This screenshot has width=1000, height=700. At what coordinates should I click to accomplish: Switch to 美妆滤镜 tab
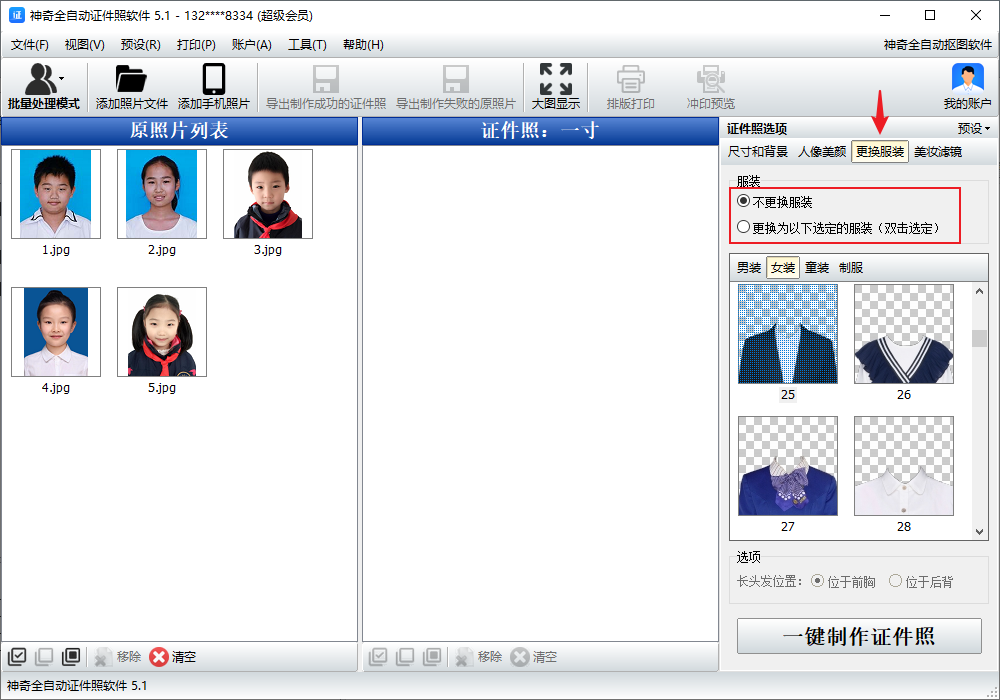pos(938,152)
